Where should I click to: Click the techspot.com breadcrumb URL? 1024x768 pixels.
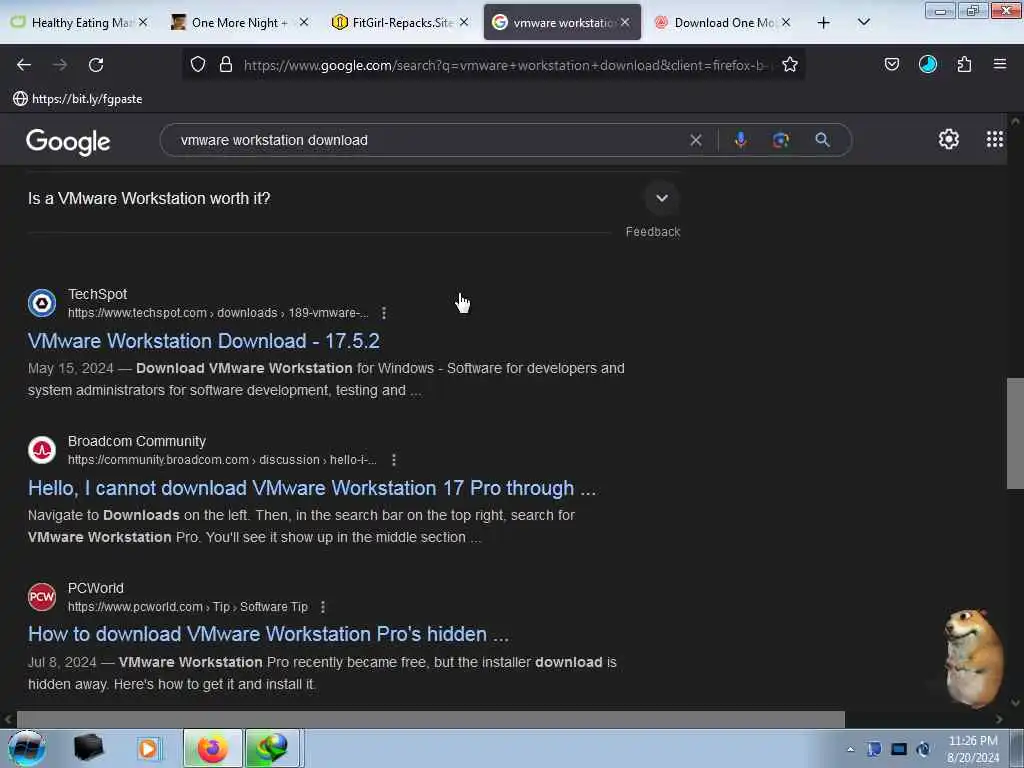tap(218, 313)
